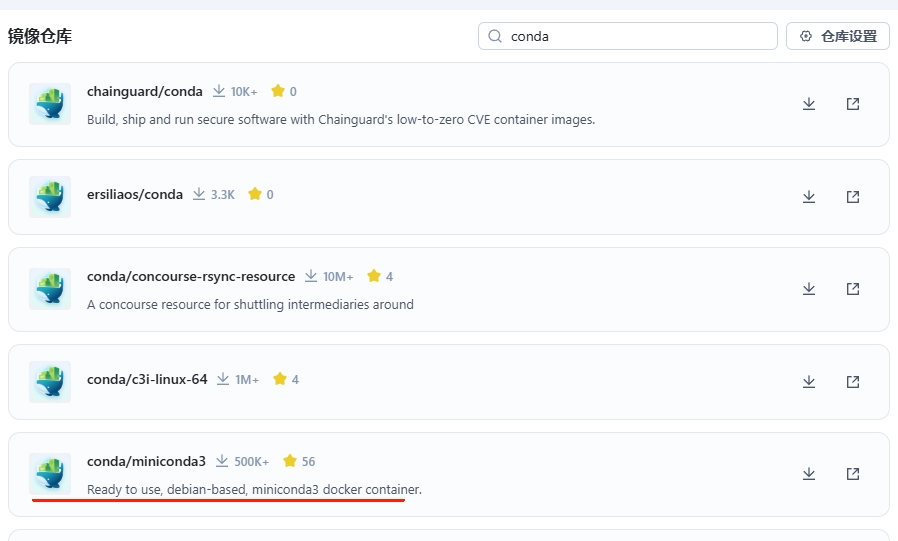Select the ersiliaos/conda repository name

click(135, 195)
